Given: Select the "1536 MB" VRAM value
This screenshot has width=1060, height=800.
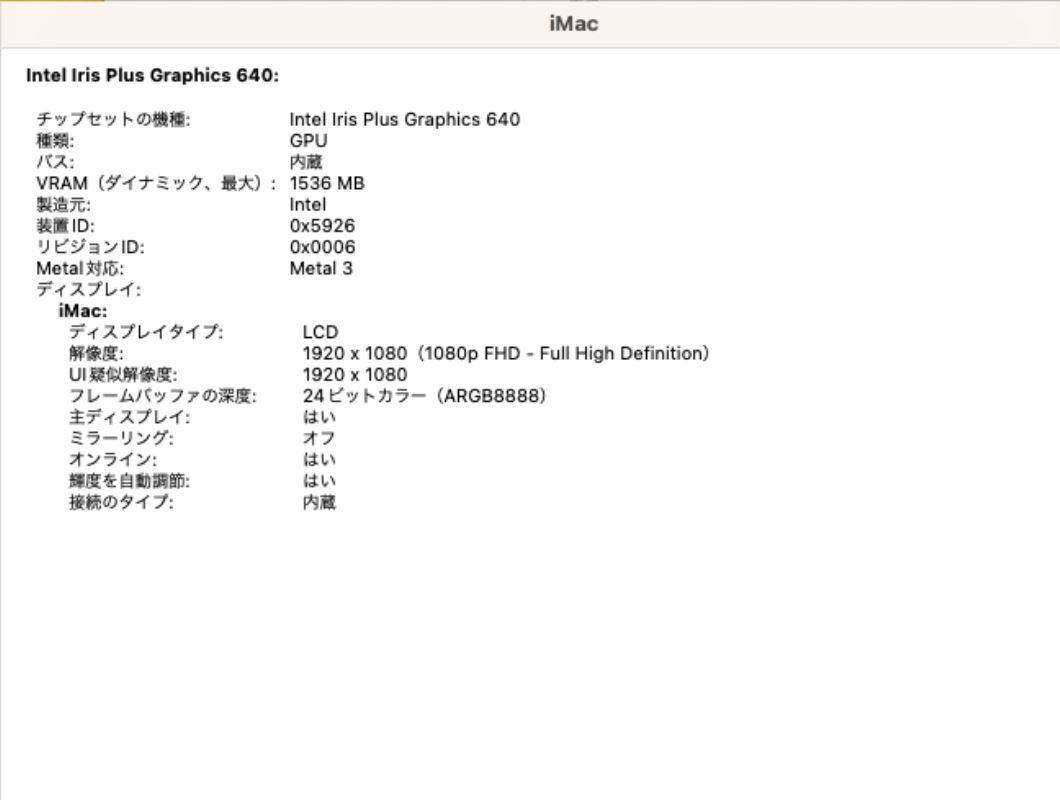Looking at the screenshot, I should coord(327,183).
